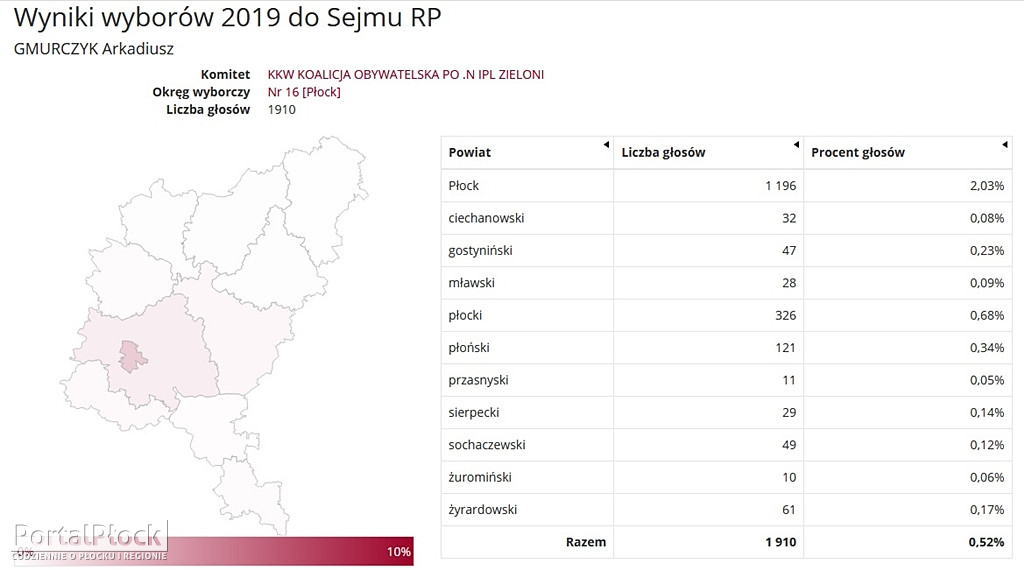The height and width of the screenshot is (570, 1024).
Task: Select the płocki county row
Action: 726,315
